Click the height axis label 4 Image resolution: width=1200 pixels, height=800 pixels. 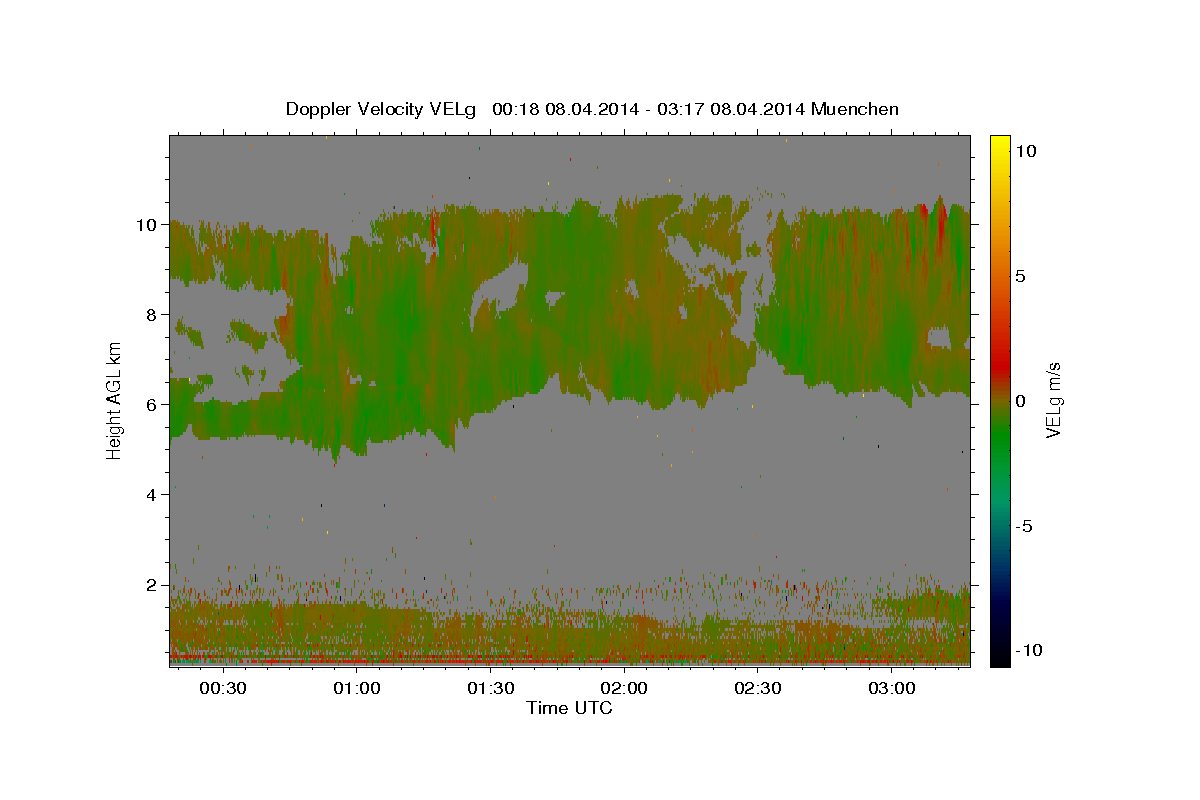click(152, 495)
